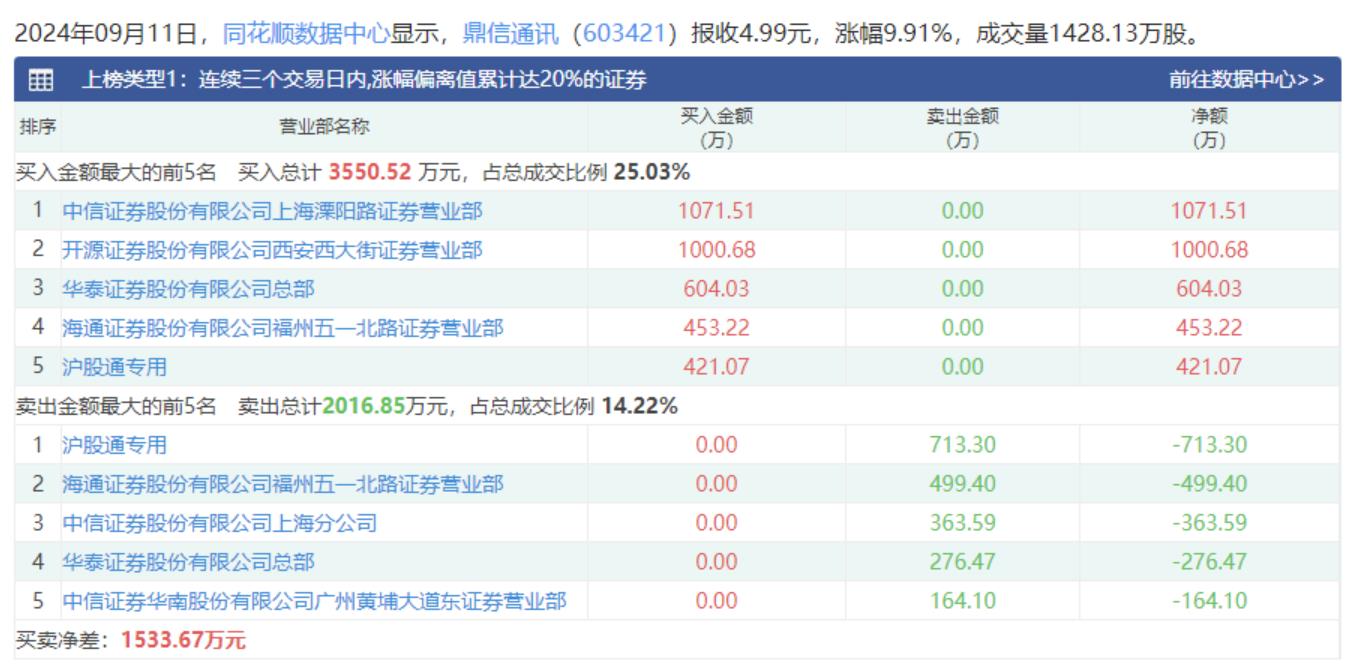Screen dimensions: 1355x665
Task: Click the 卖出金额最大的前5名 section label
Action: pos(116,406)
